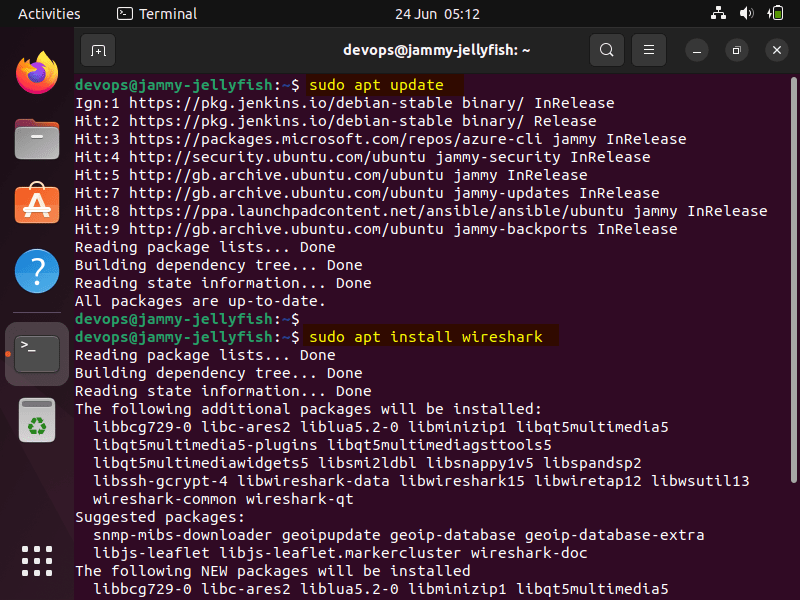
Task: Open search in the Terminal header bar
Action: pos(606,49)
